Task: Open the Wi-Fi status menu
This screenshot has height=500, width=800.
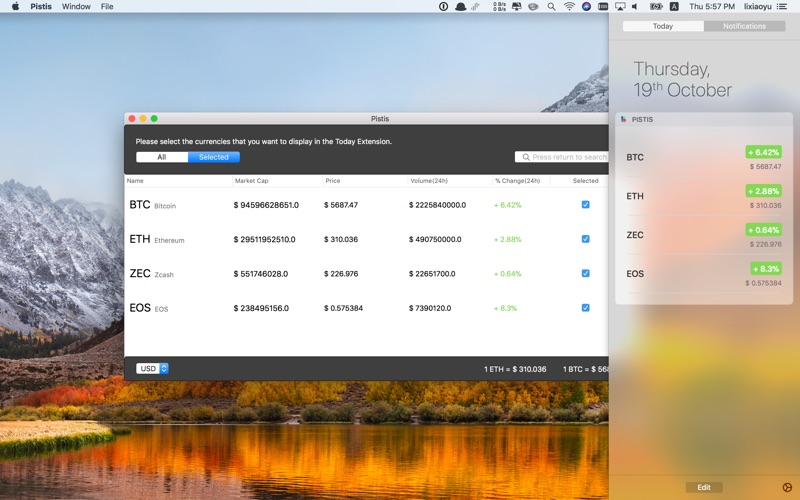Action: pyautogui.click(x=569, y=7)
